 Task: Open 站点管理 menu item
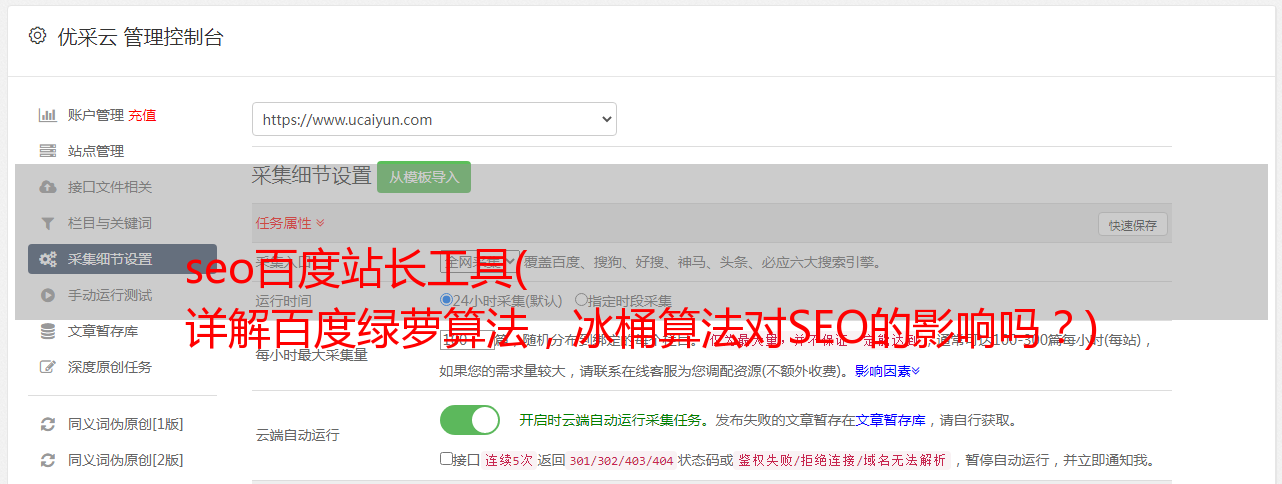pyautogui.click(x=96, y=151)
